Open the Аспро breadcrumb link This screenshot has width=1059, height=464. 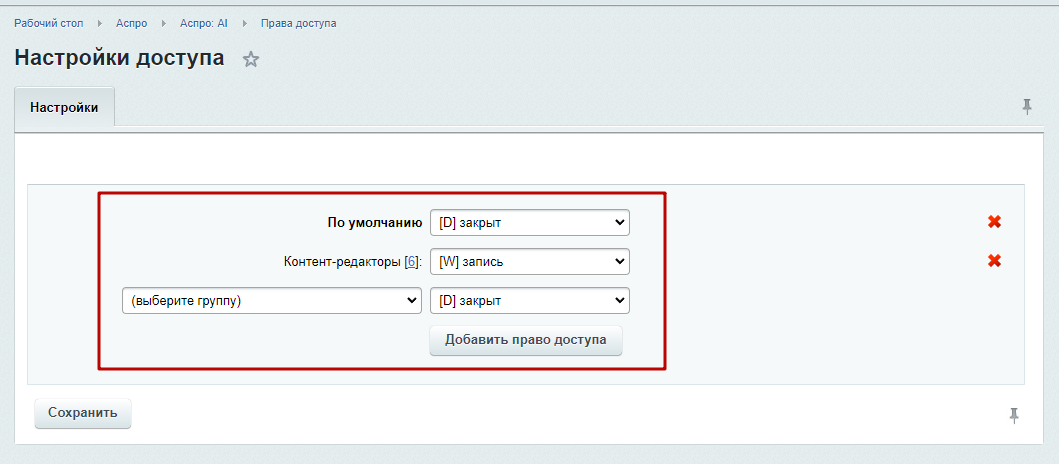pyautogui.click(x=132, y=24)
